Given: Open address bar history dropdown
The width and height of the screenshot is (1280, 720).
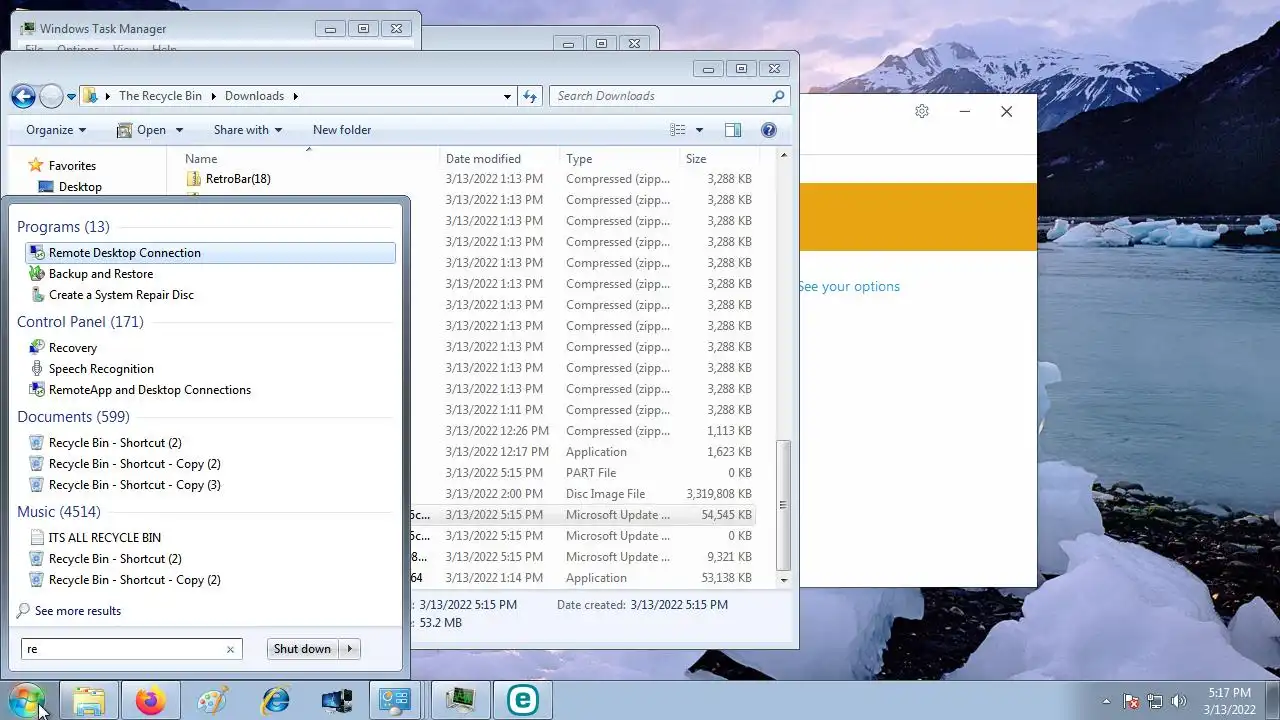Looking at the screenshot, I should (507, 96).
